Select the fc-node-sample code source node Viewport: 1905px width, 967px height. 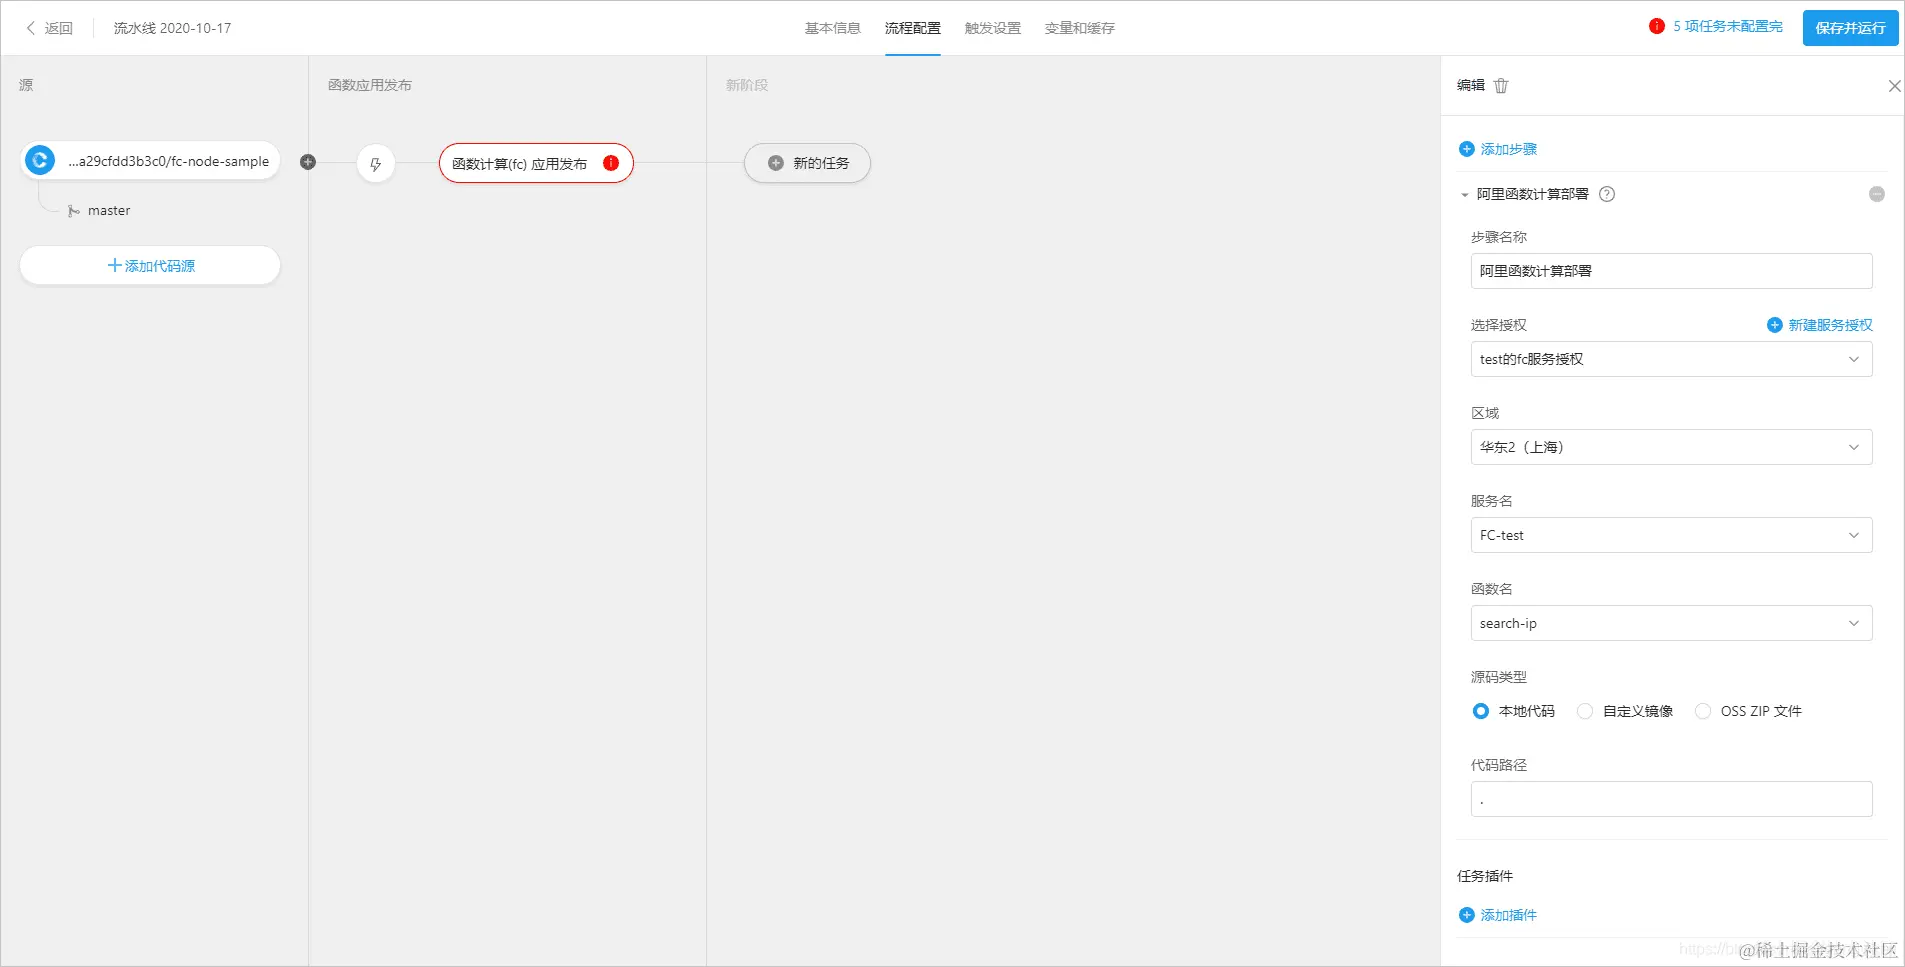pos(150,161)
